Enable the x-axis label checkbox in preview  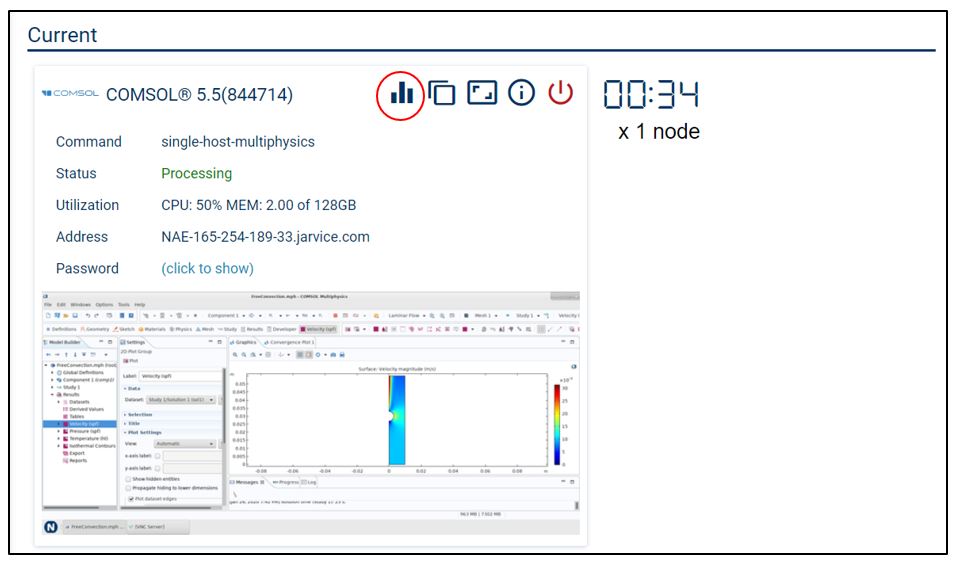(x=157, y=456)
